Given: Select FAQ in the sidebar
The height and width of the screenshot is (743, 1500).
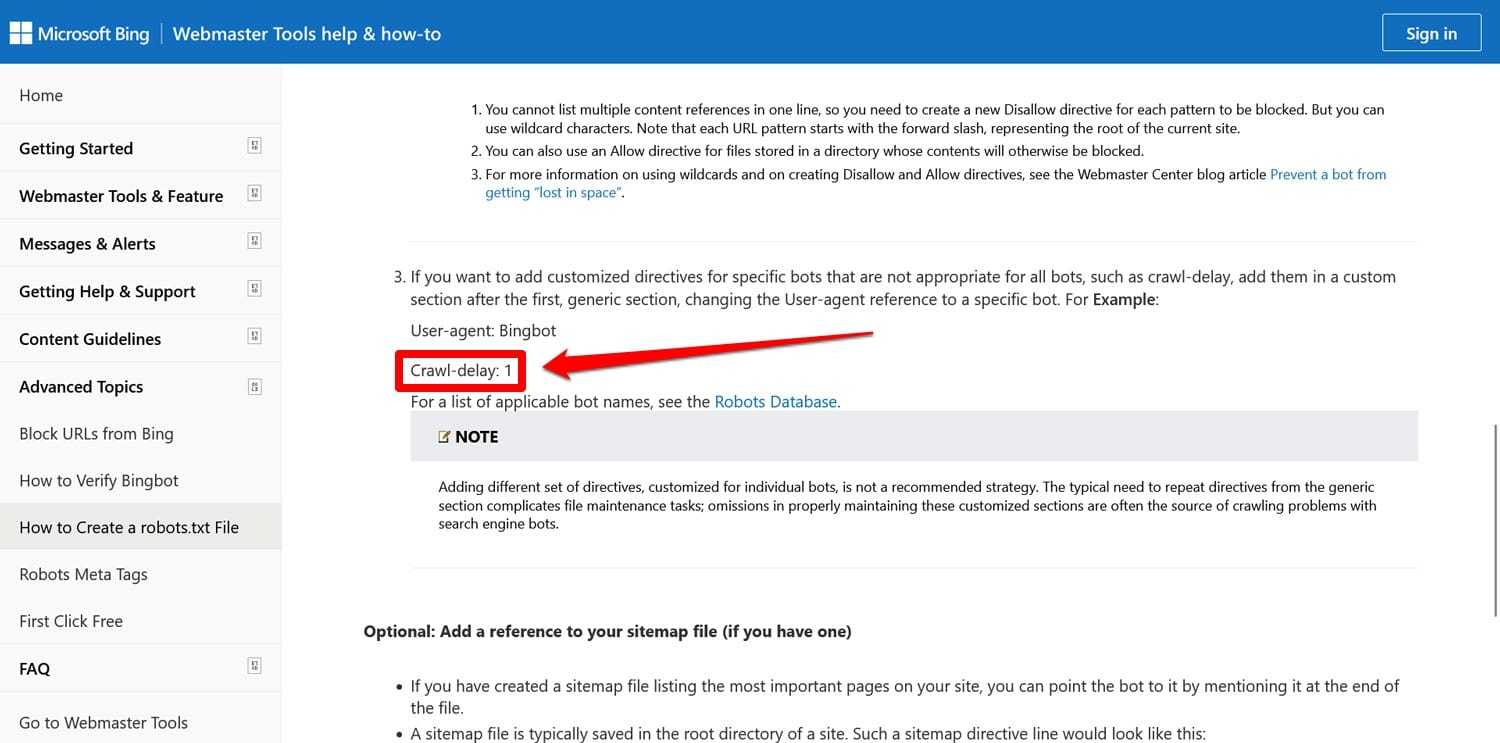Looking at the screenshot, I should (x=34, y=669).
